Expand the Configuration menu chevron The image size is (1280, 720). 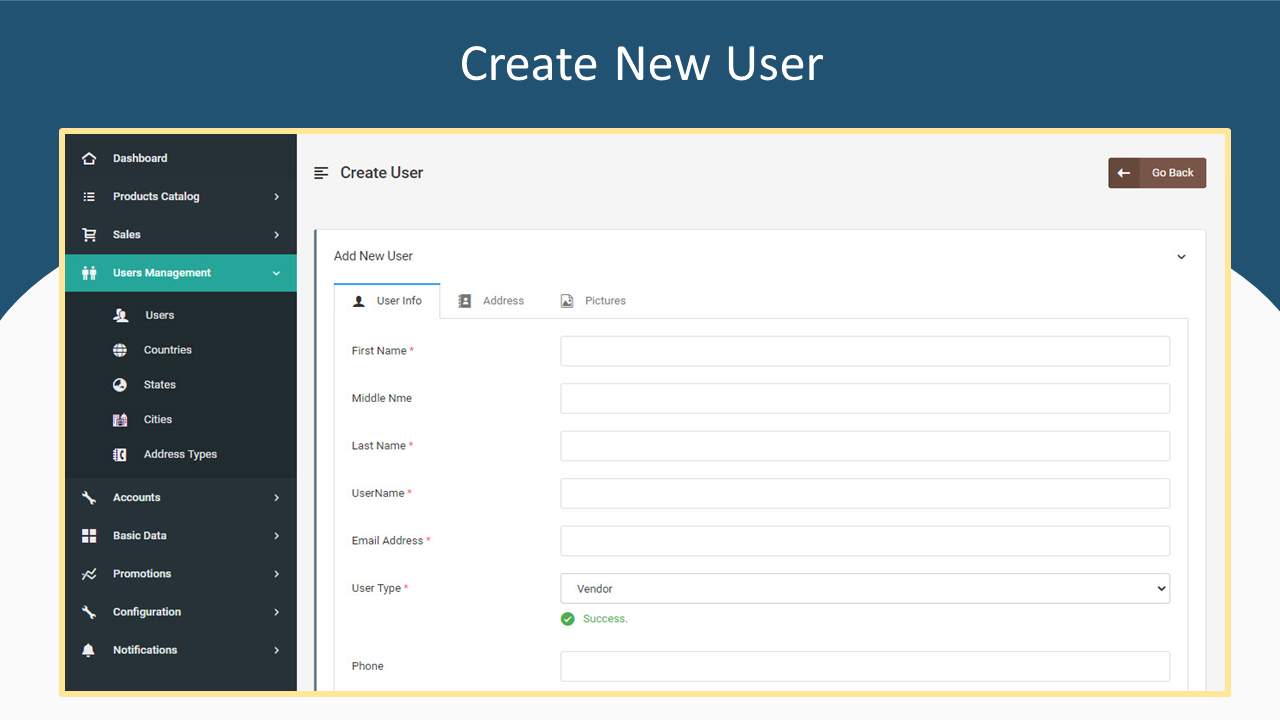pos(277,612)
